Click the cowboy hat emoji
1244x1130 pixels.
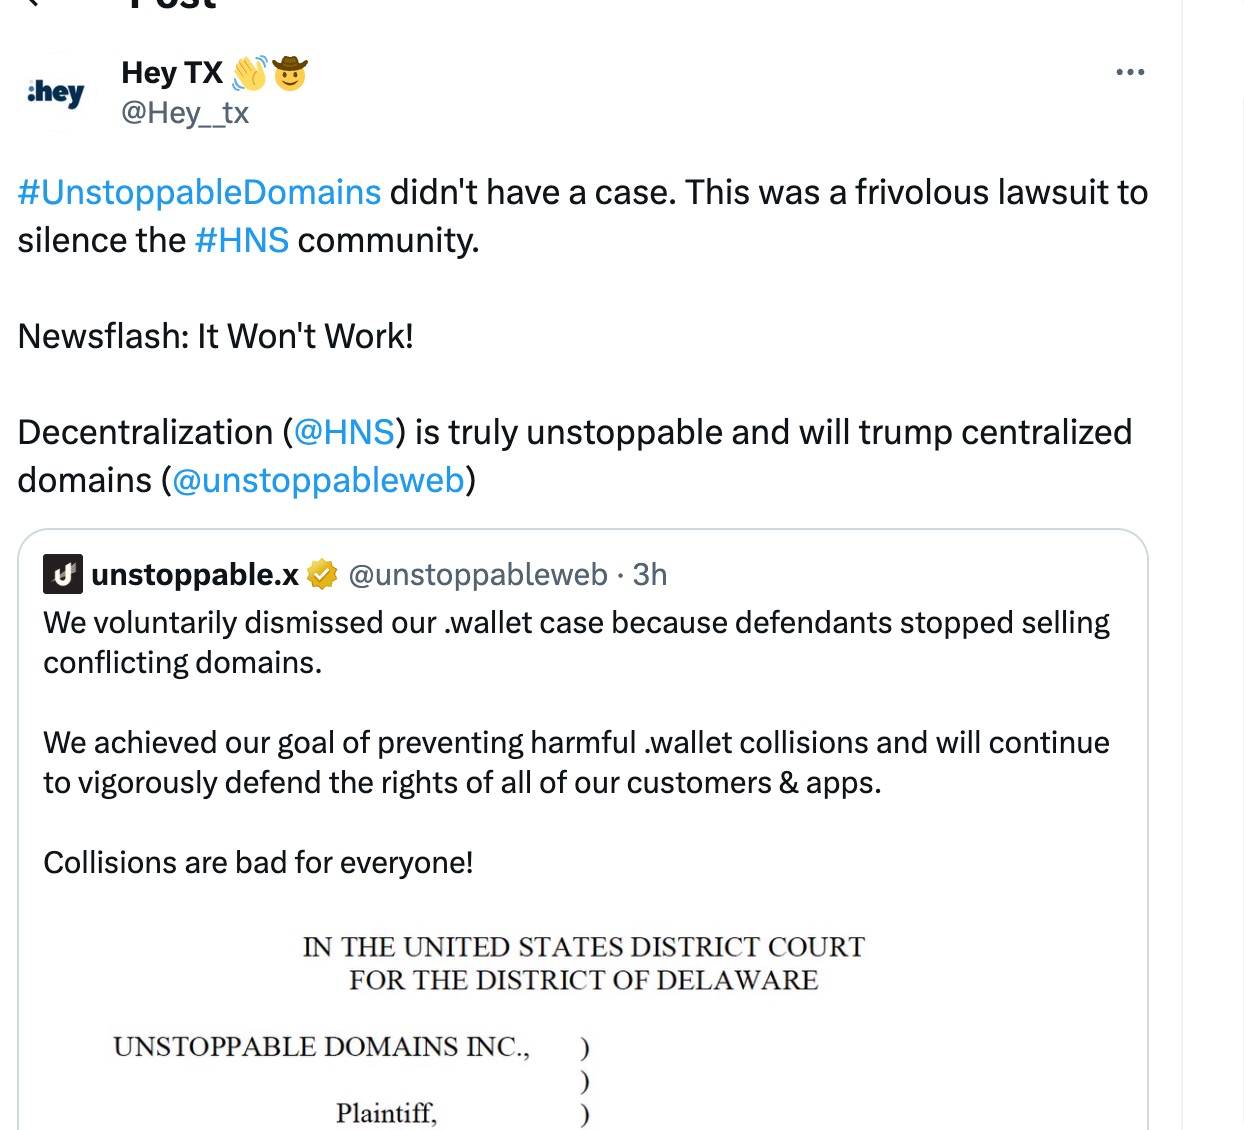[x=290, y=73]
